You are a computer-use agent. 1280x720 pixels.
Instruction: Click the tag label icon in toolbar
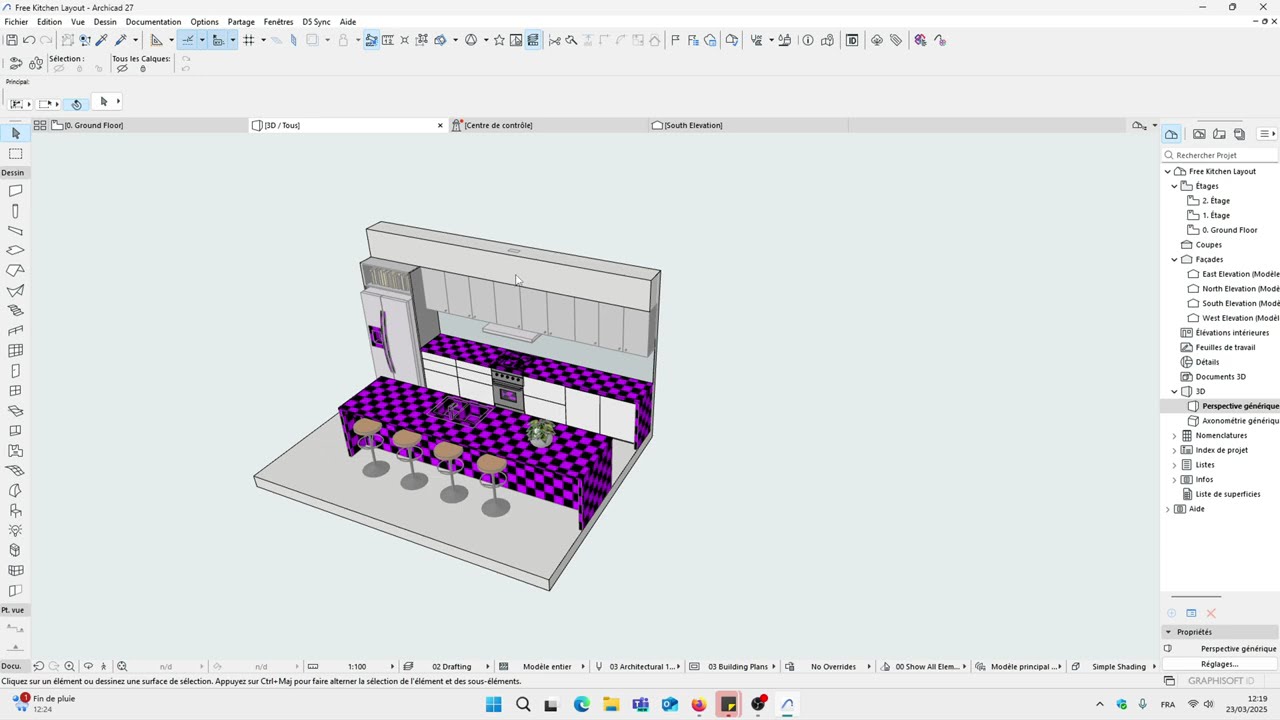(x=896, y=40)
